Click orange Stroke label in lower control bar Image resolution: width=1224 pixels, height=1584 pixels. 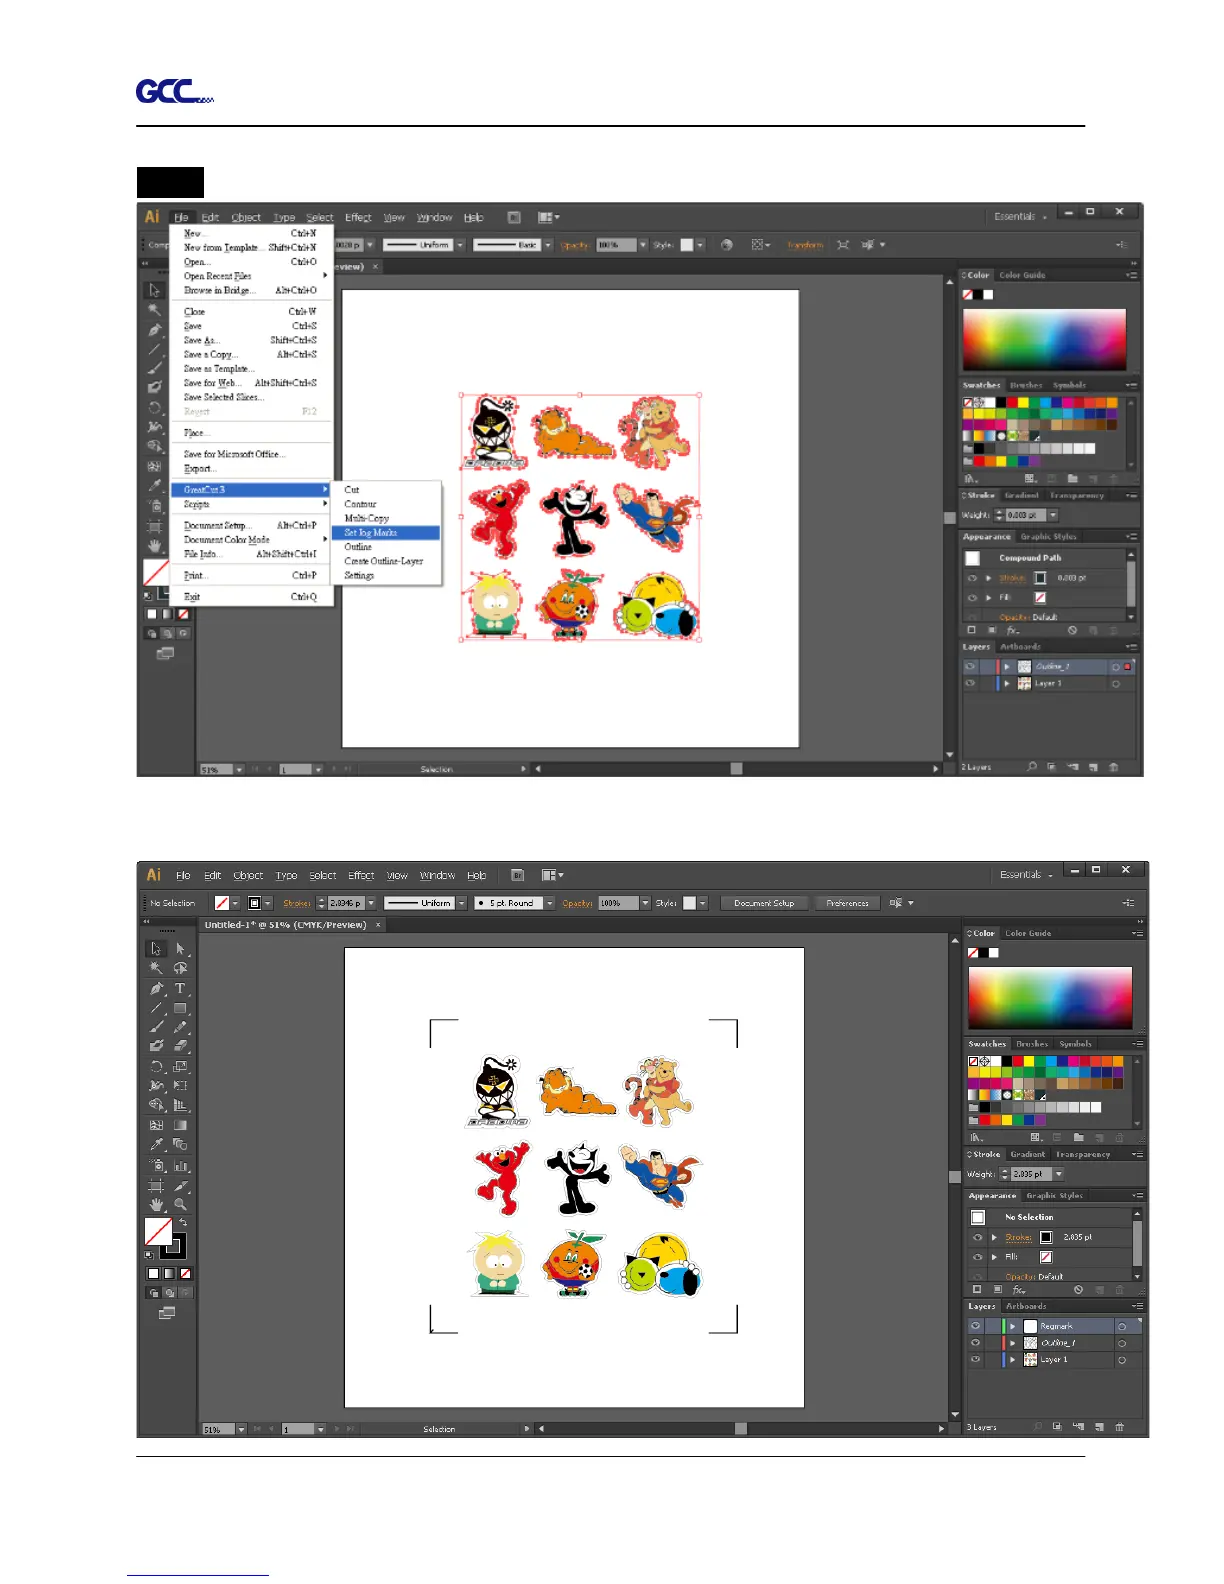click(x=297, y=903)
